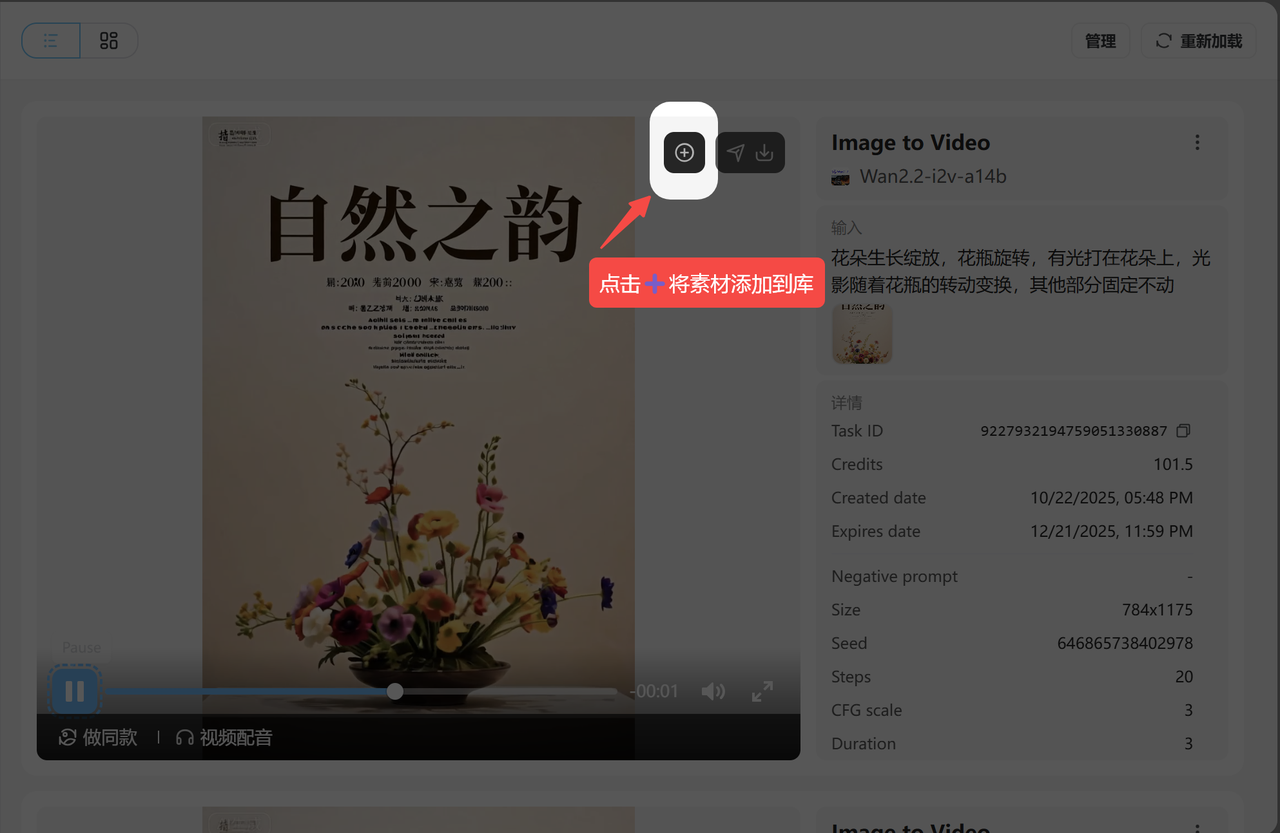Open the input image thumbnail 自然之韵
The height and width of the screenshot is (833, 1280).
tap(862, 334)
